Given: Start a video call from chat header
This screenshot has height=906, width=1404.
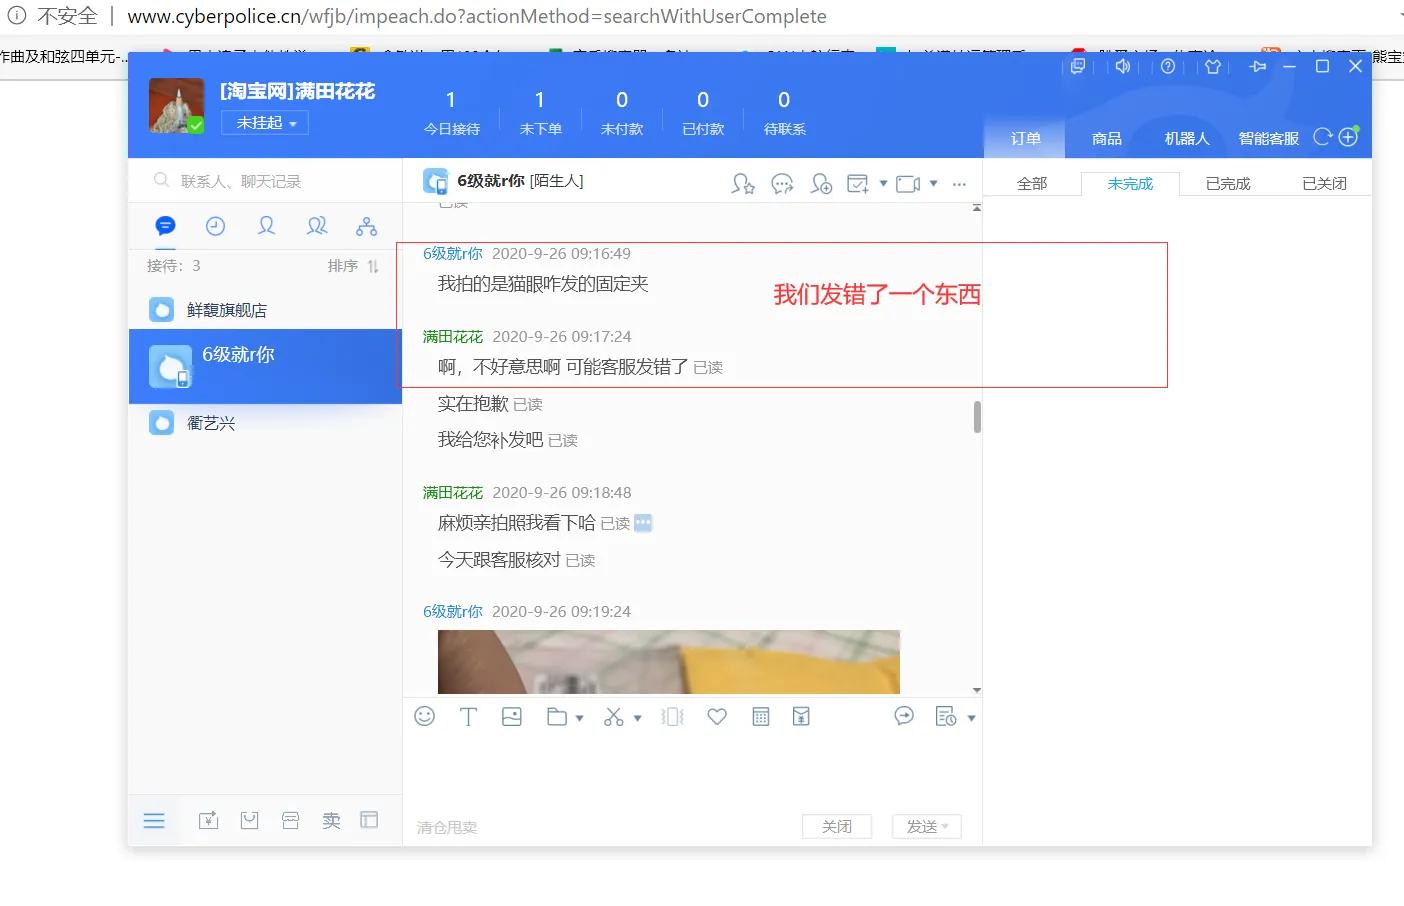Looking at the screenshot, I should click(x=906, y=183).
